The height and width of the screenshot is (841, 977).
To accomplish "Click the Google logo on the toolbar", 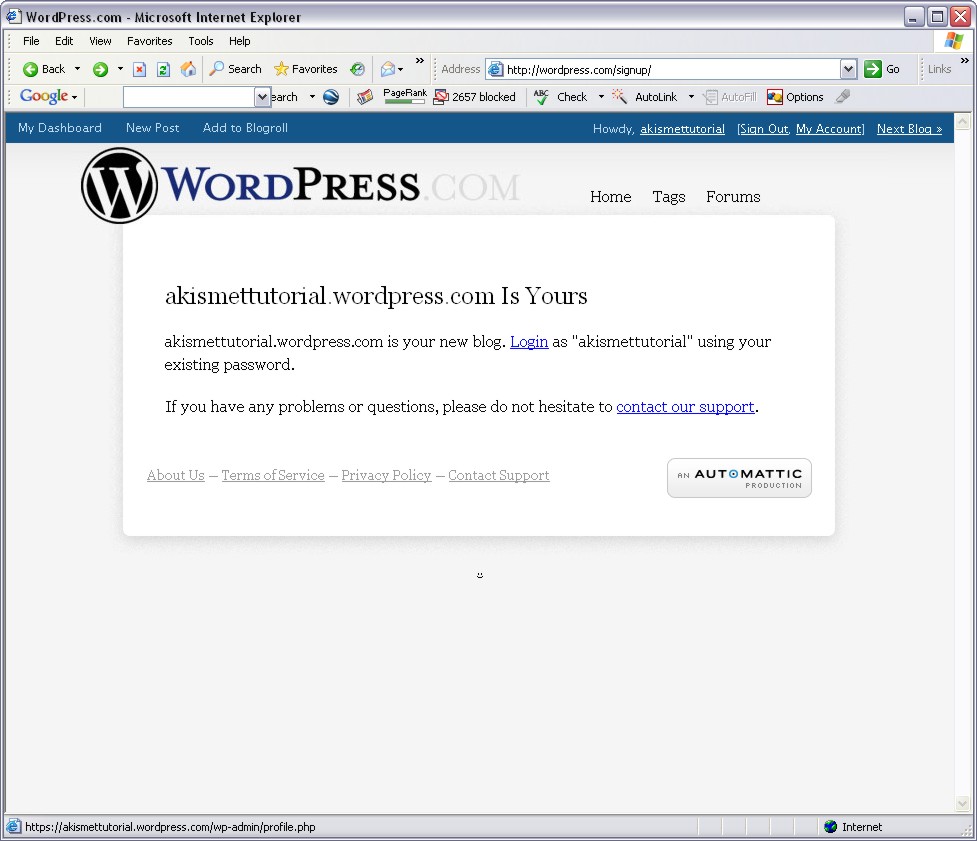I will [44, 96].
